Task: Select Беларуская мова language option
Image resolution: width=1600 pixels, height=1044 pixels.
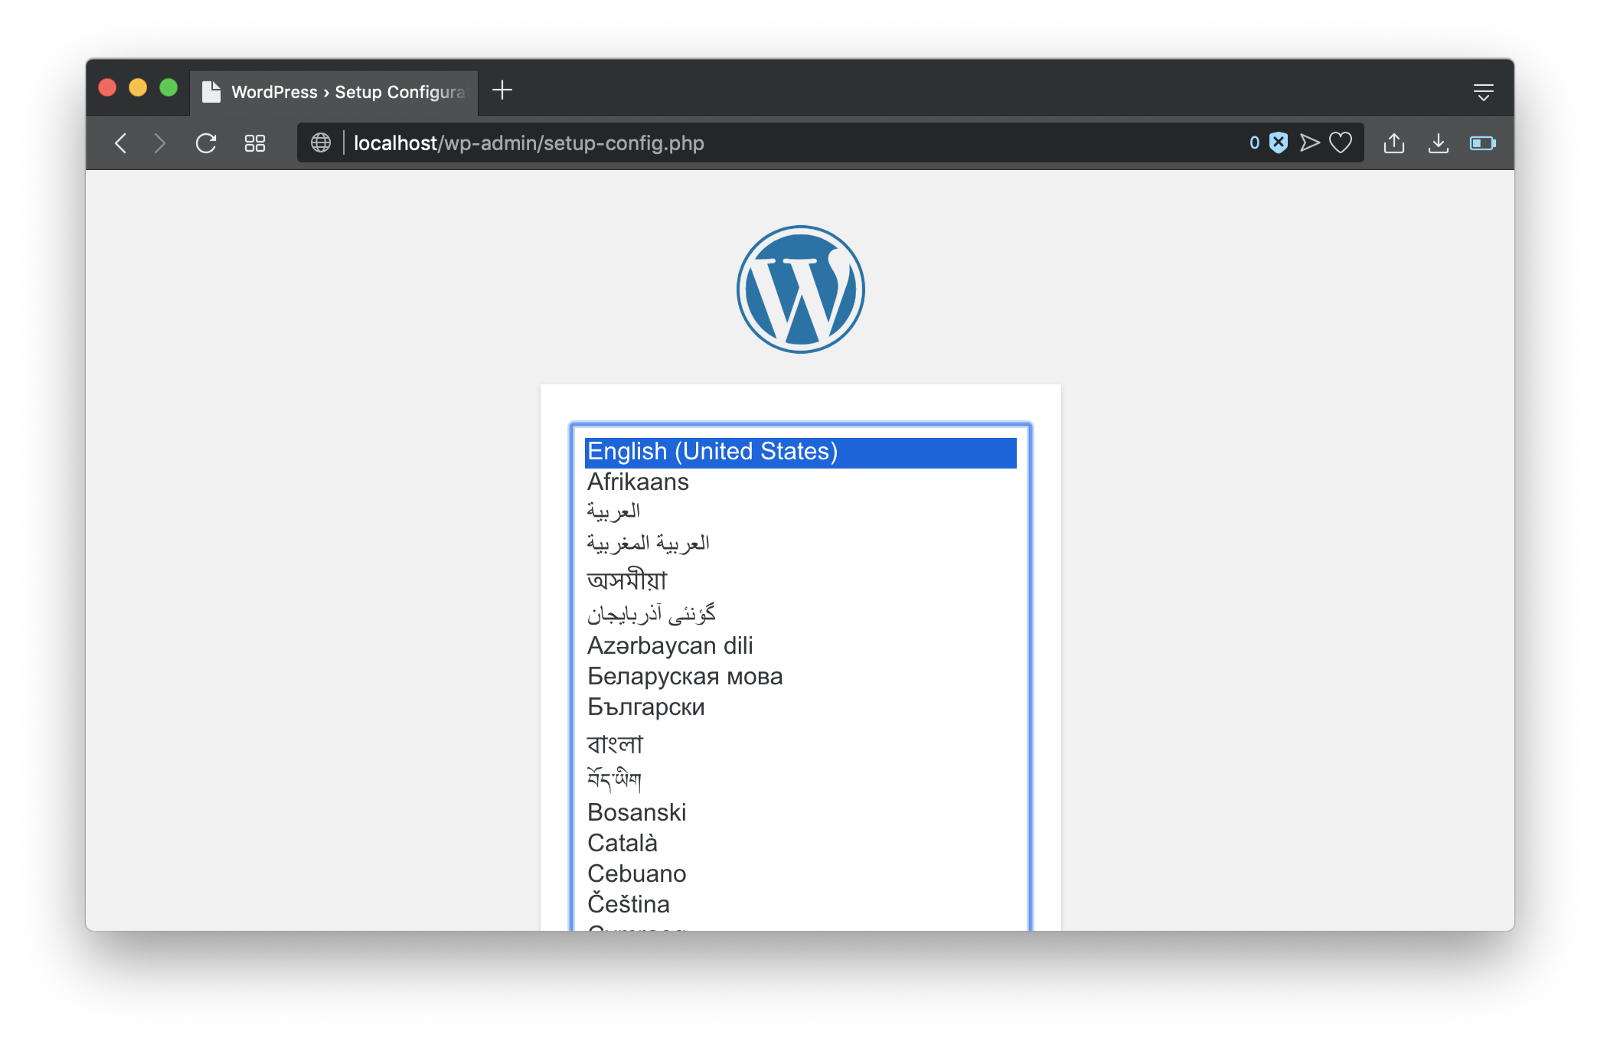Action: [800, 677]
